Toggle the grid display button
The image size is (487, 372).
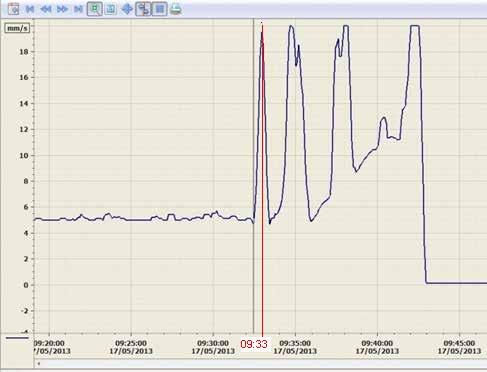(x=160, y=9)
